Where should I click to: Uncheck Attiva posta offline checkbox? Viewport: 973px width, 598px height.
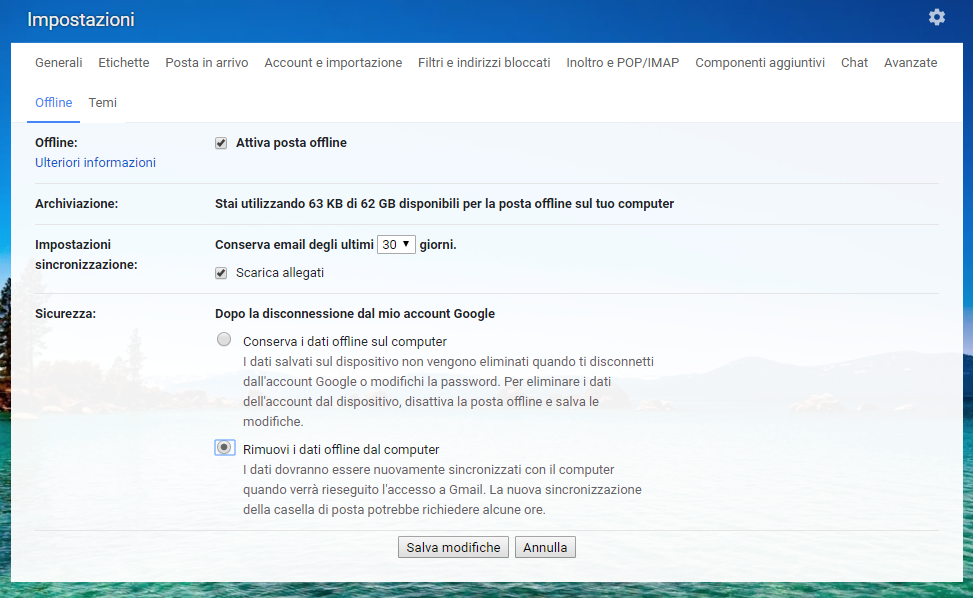coord(221,143)
